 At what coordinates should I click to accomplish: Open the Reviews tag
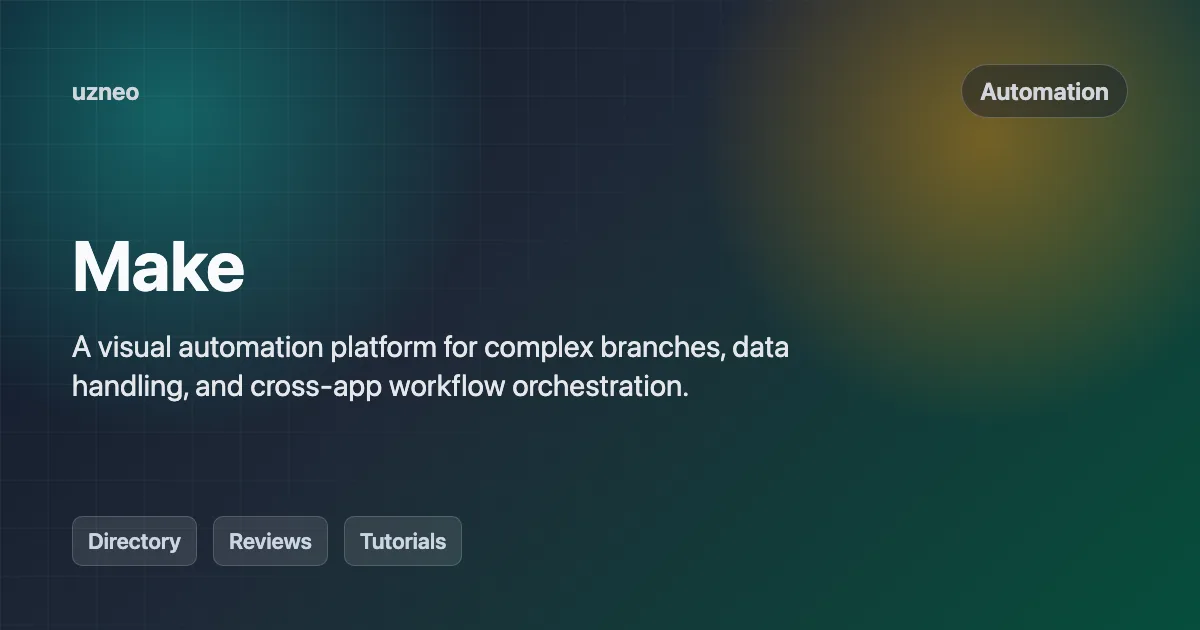[x=270, y=541]
